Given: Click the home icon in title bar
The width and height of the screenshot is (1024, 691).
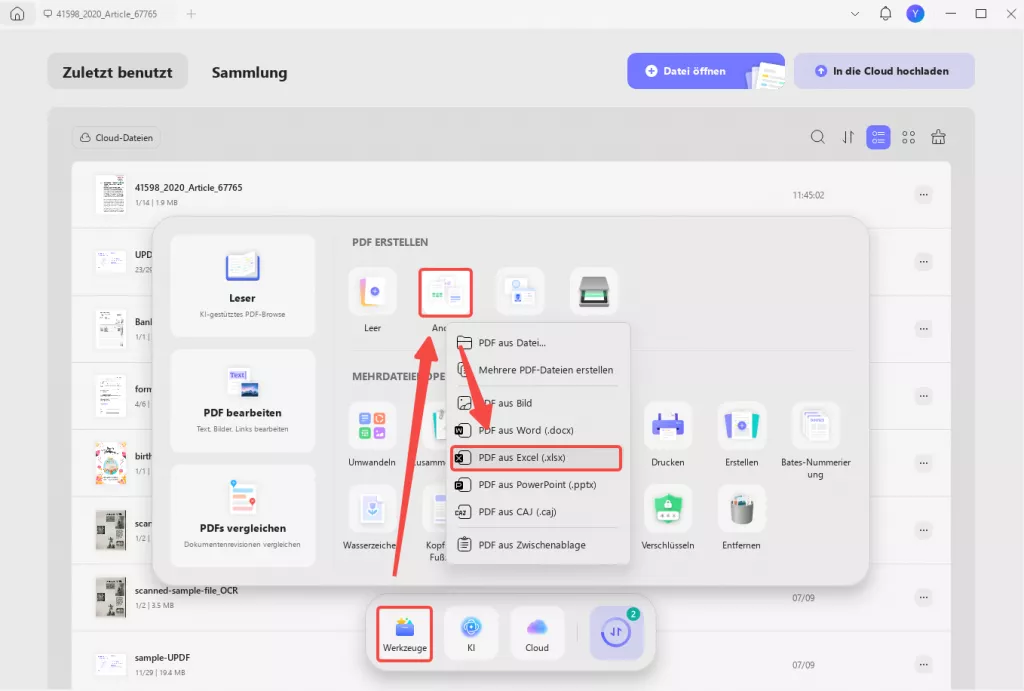Looking at the screenshot, I should pyautogui.click(x=18, y=14).
